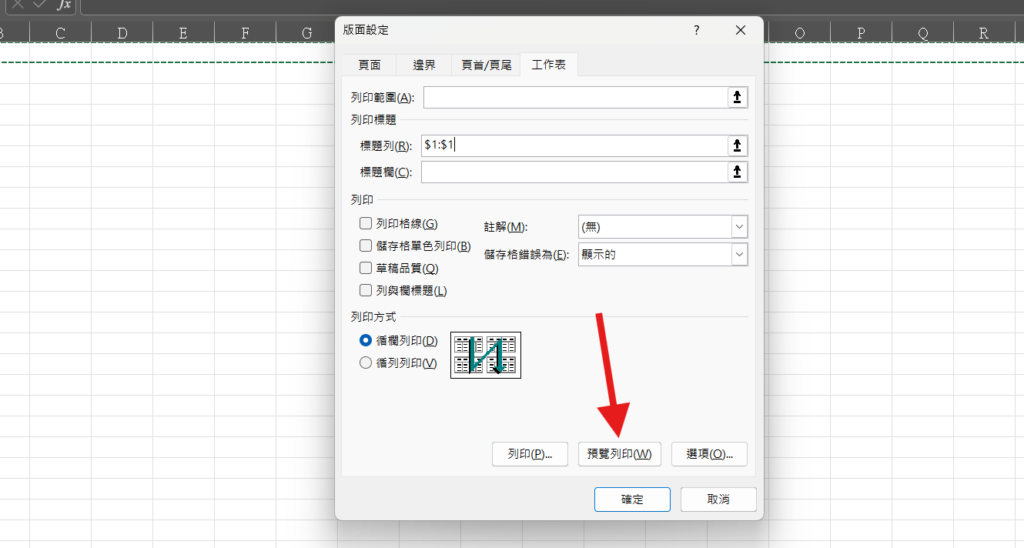Switch to the 頁面 tab
The image size is (1024, 548).
pyautogui.click(x=370, y=65)
